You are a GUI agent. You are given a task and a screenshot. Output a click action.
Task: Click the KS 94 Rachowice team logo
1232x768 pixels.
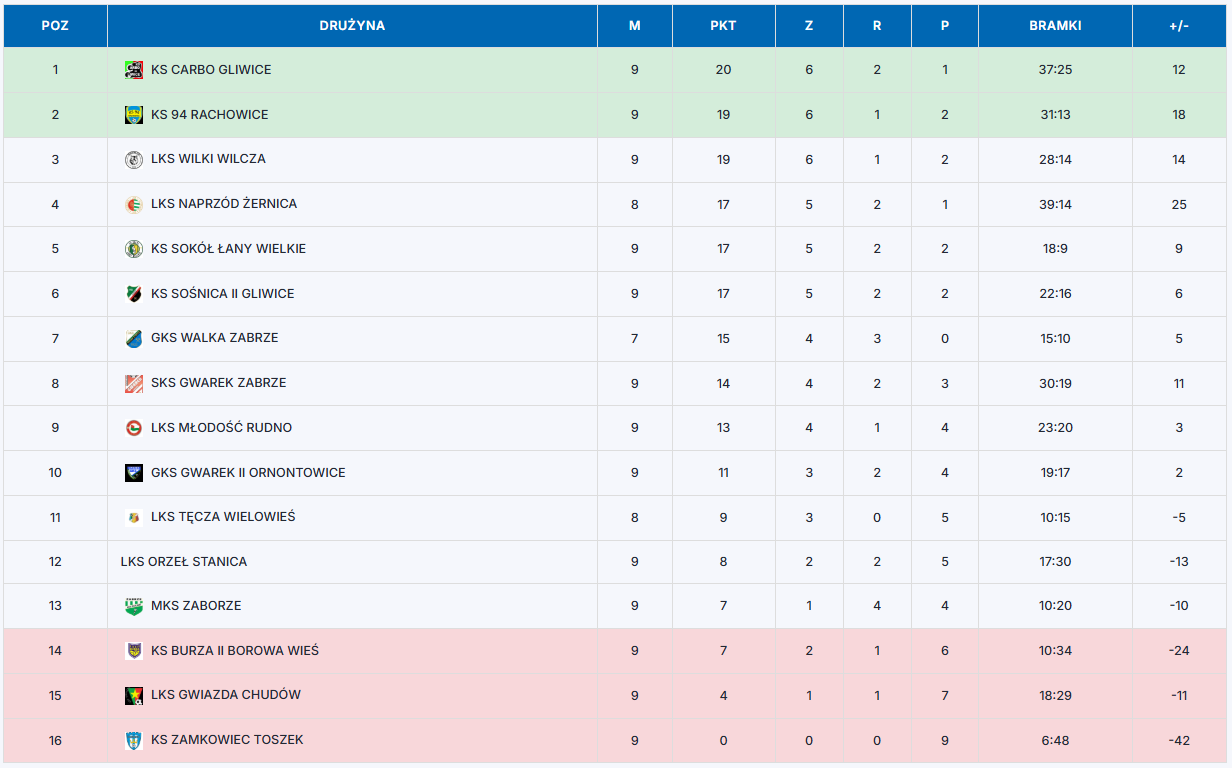[x=134, y=115]
